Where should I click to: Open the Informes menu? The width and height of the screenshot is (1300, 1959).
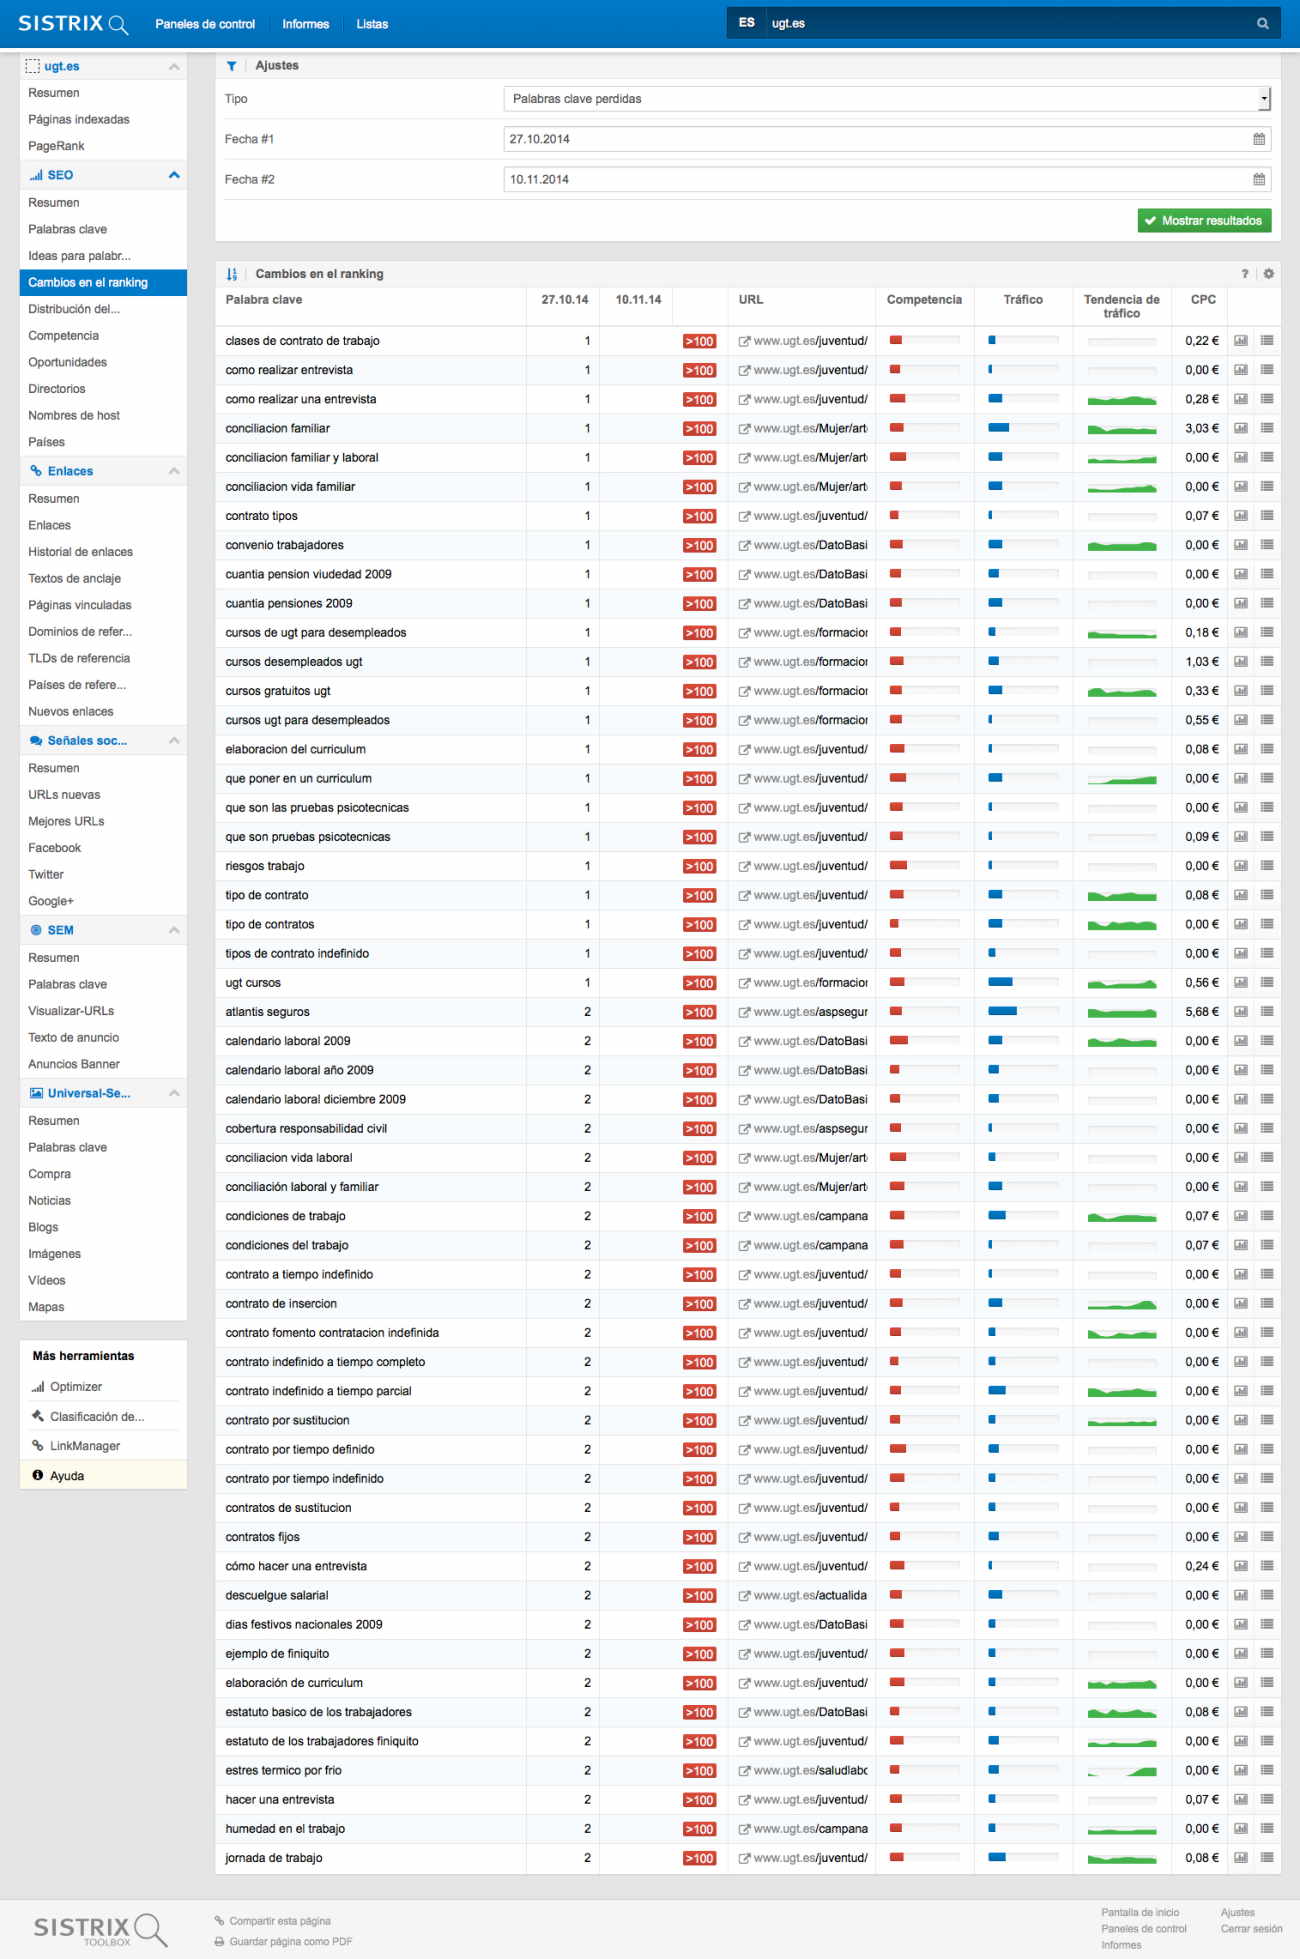[x=305, y=24]
